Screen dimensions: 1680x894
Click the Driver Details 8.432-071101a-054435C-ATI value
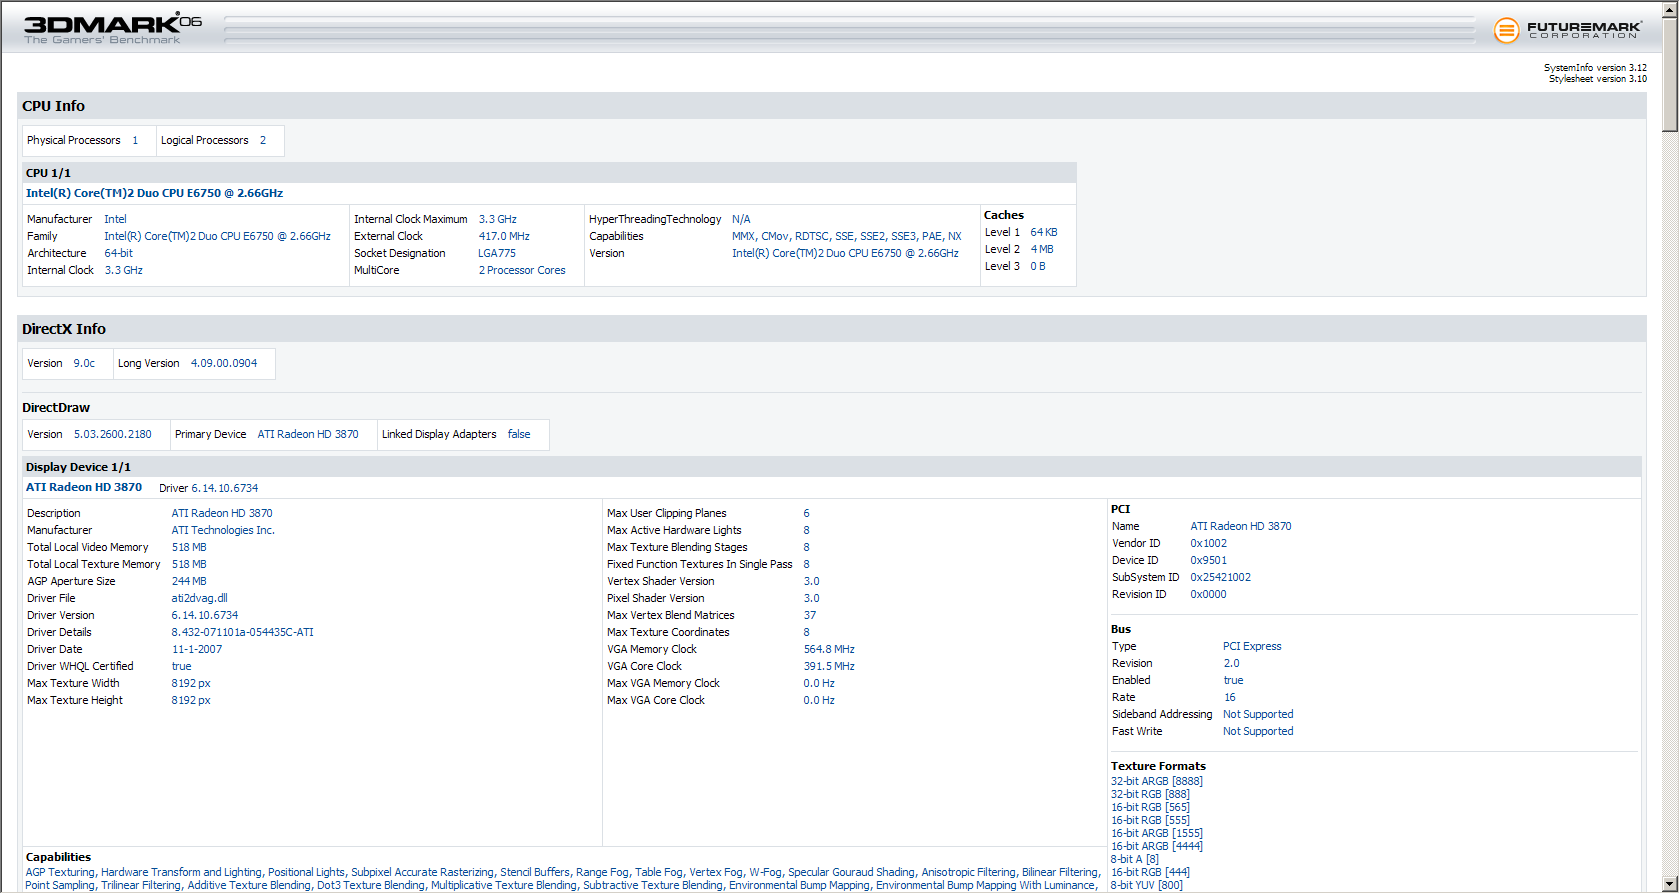click(242, 632)
